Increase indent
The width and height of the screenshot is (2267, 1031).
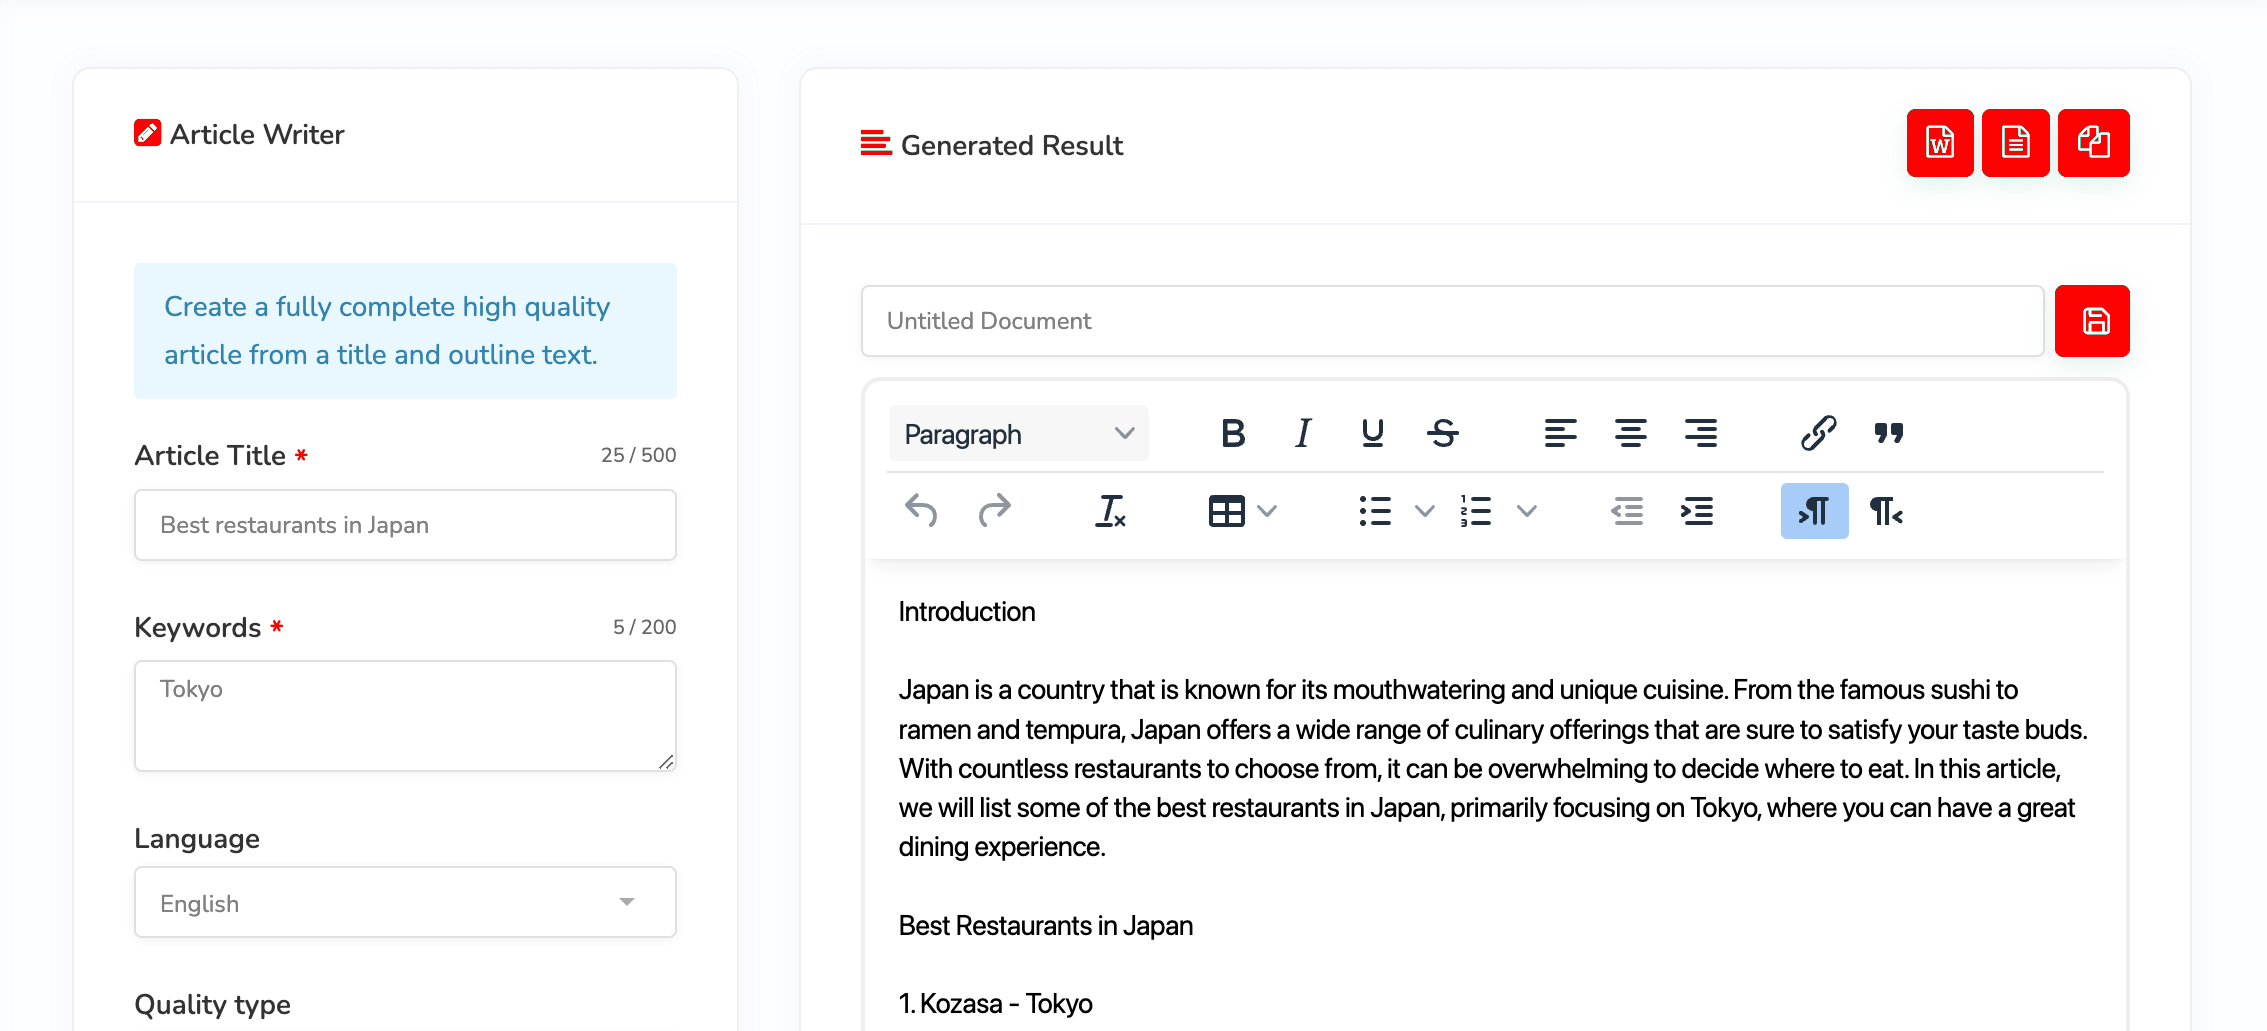(1697, 511)
